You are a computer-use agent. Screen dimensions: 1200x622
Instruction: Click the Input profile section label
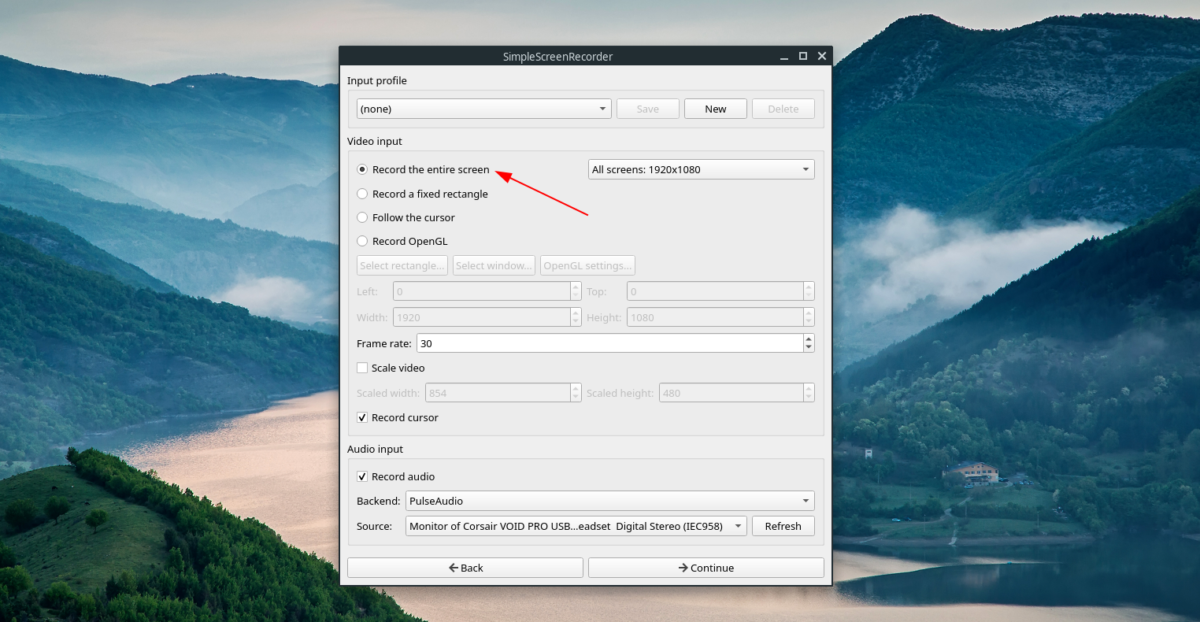pyautogui.click(x=377, y=81)
